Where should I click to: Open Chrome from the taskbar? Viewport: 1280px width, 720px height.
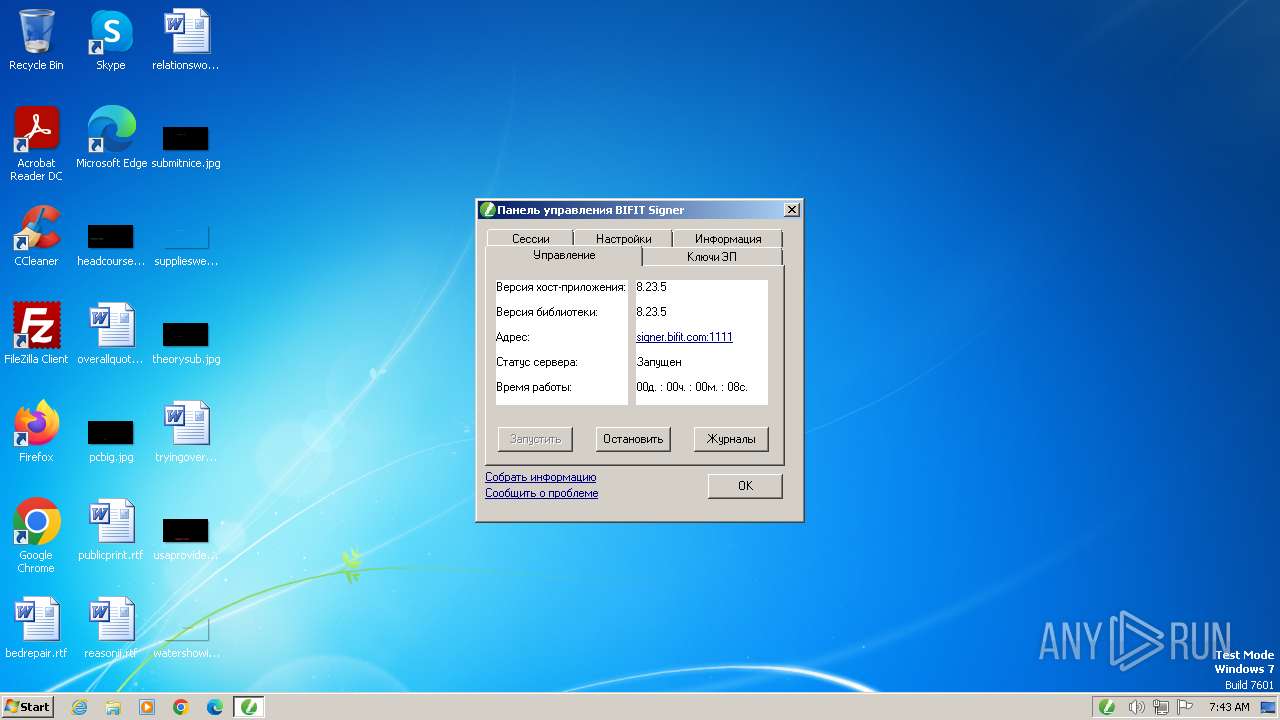pyautogui.click(x=181, y=707)
